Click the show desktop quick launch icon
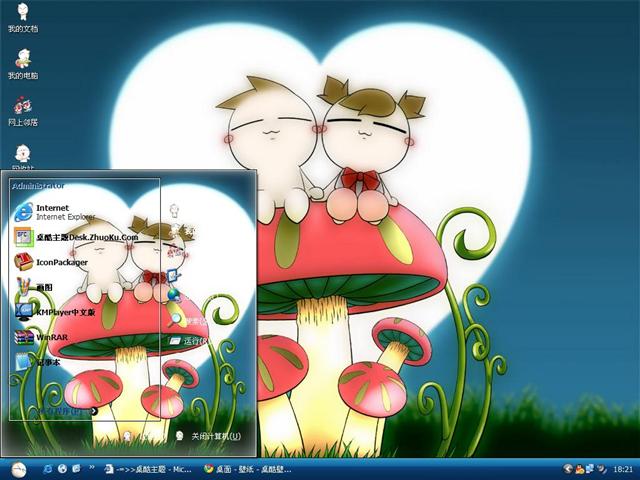Viewport: 640px width, 480px height. 76,469
